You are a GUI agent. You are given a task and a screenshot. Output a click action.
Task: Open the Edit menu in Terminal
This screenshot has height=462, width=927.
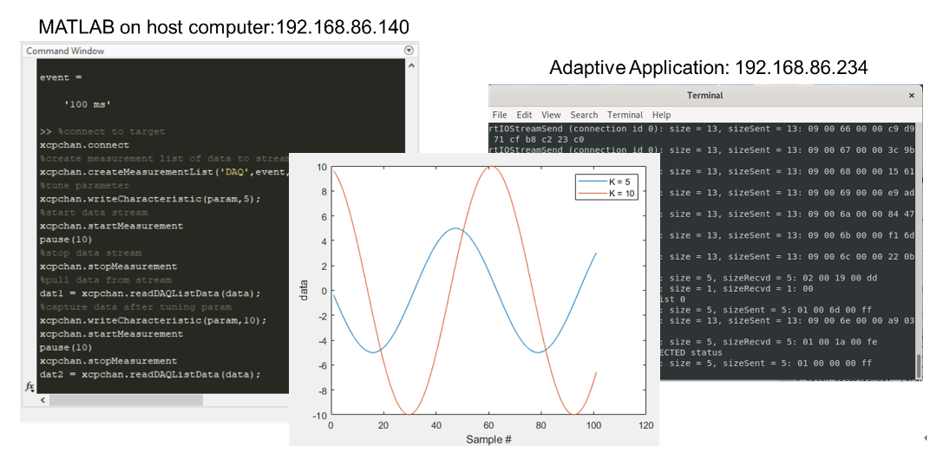524,115
